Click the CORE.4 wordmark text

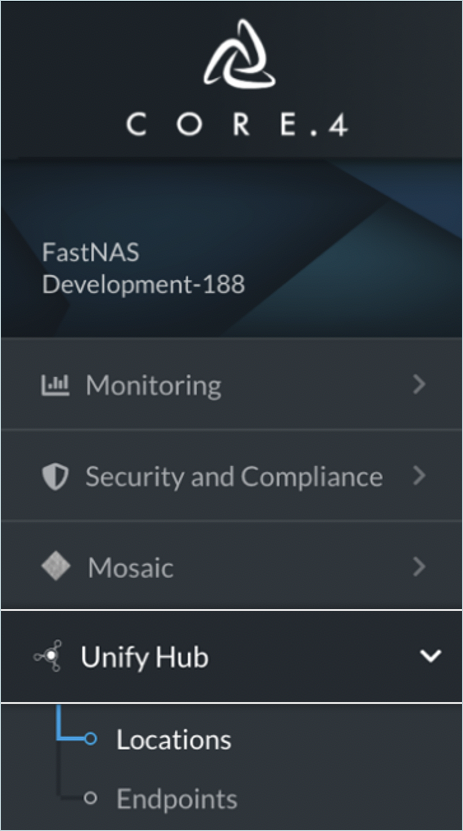(x=237, y=126)
